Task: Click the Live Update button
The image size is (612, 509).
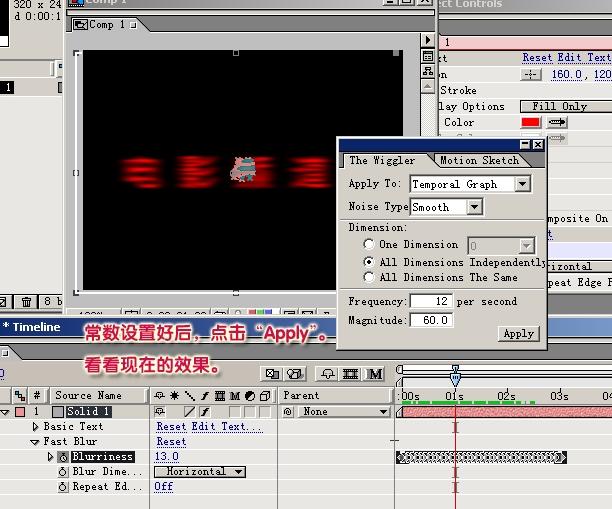Action: 272,374
